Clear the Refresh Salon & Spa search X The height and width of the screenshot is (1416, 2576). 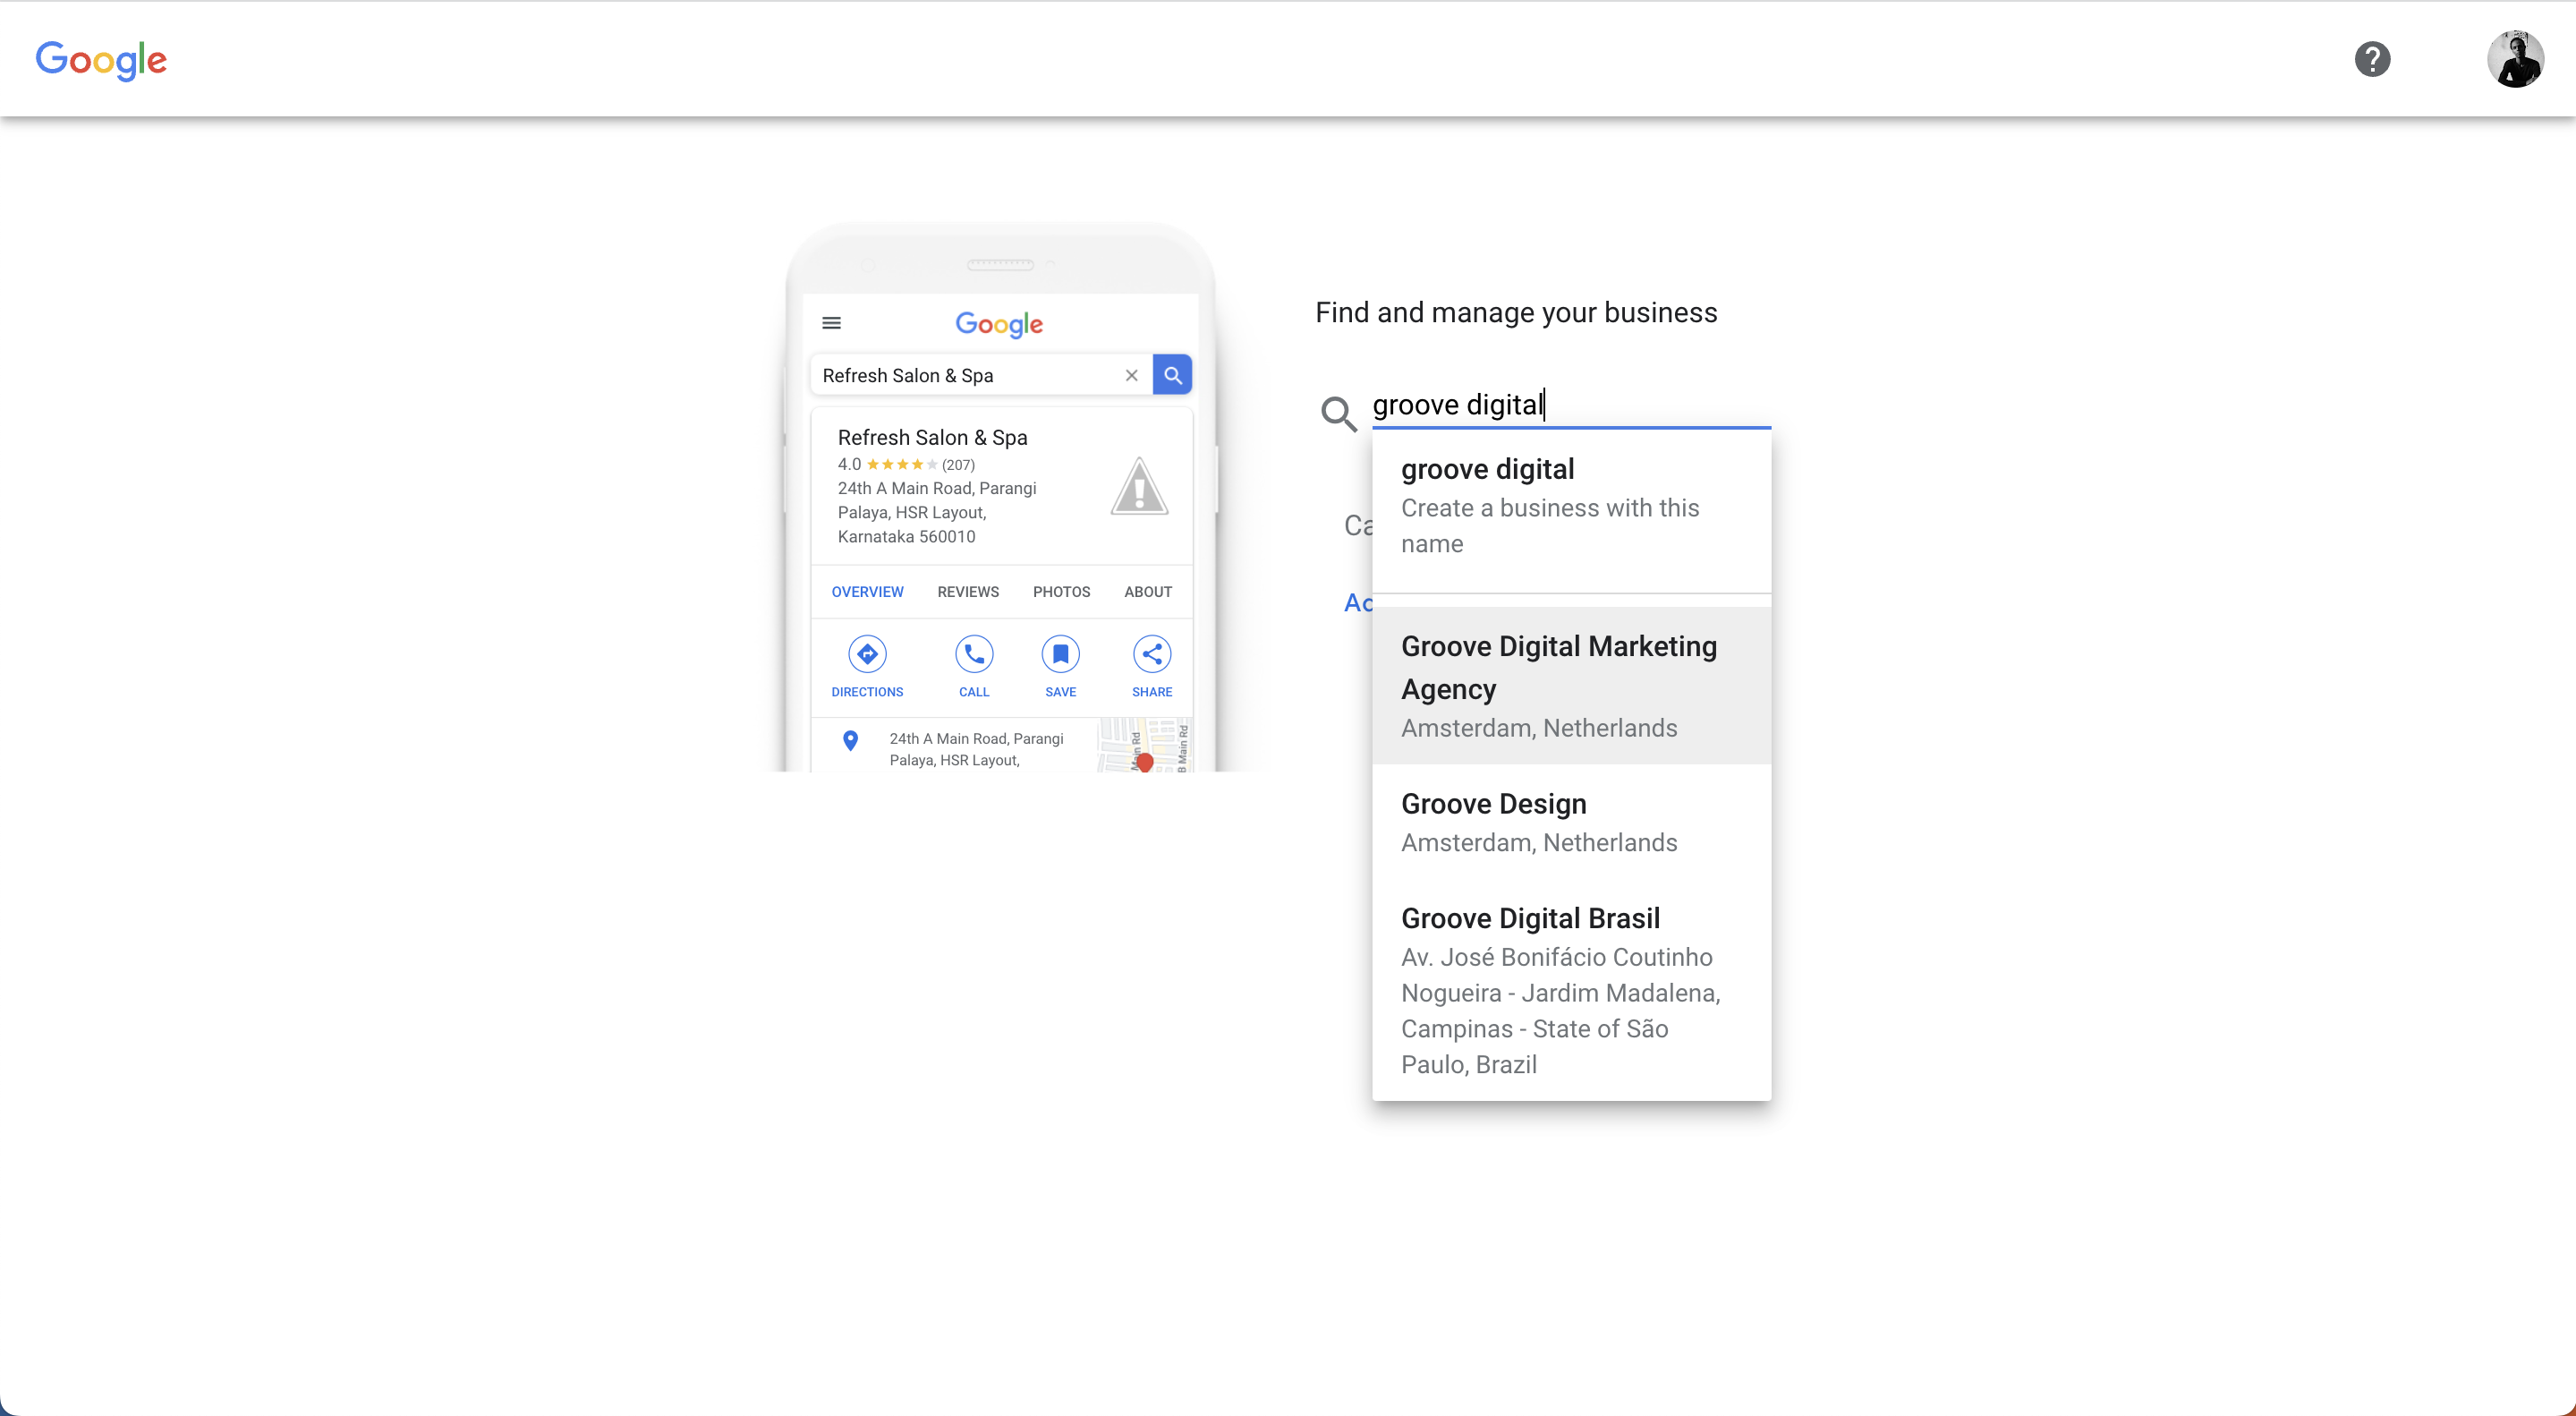[x=1131, y=375]
